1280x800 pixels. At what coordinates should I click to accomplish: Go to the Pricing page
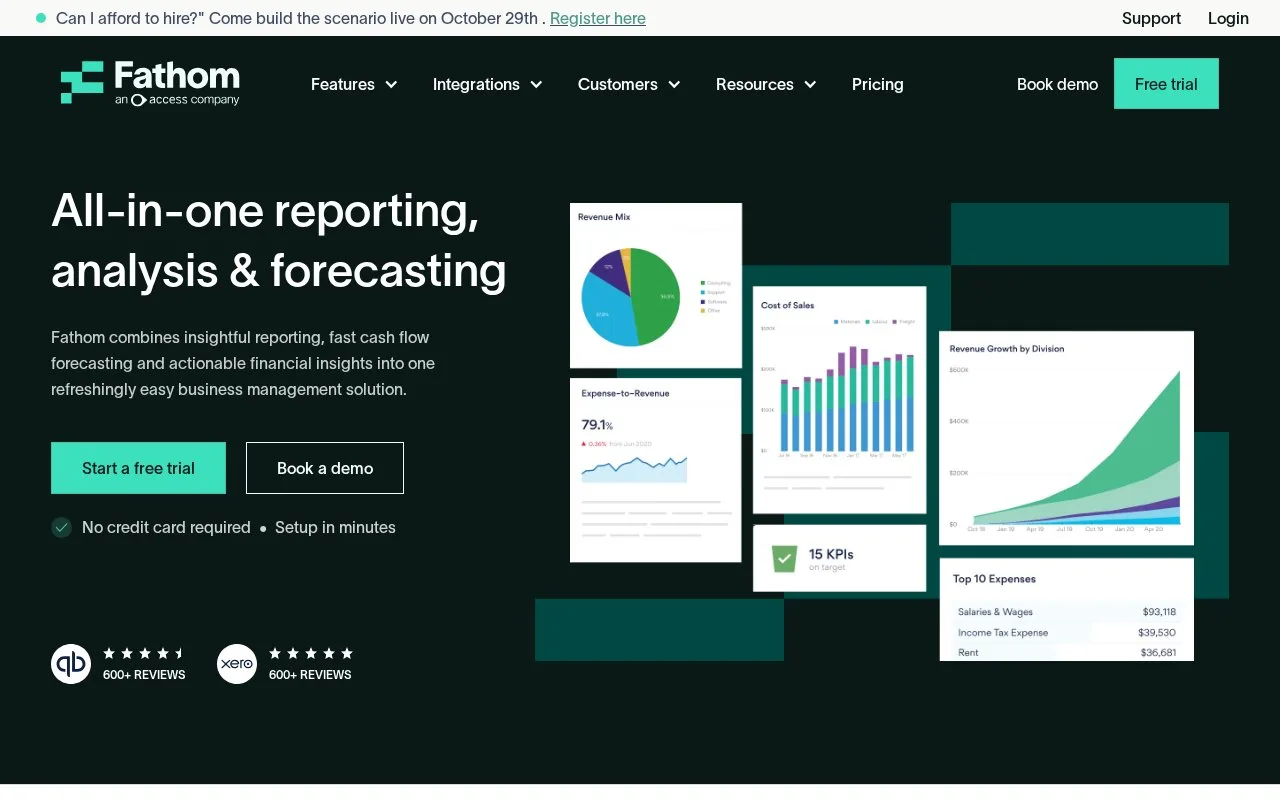coord(878,84)
